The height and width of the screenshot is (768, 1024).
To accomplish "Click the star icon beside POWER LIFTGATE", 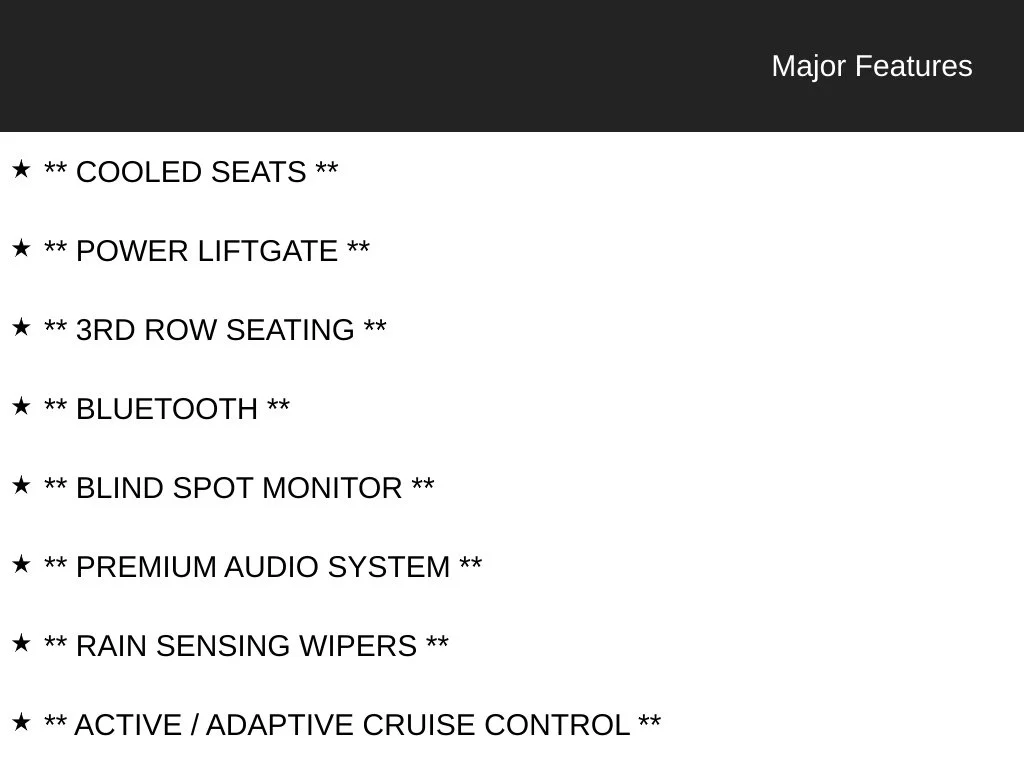I will click(21, 249).
